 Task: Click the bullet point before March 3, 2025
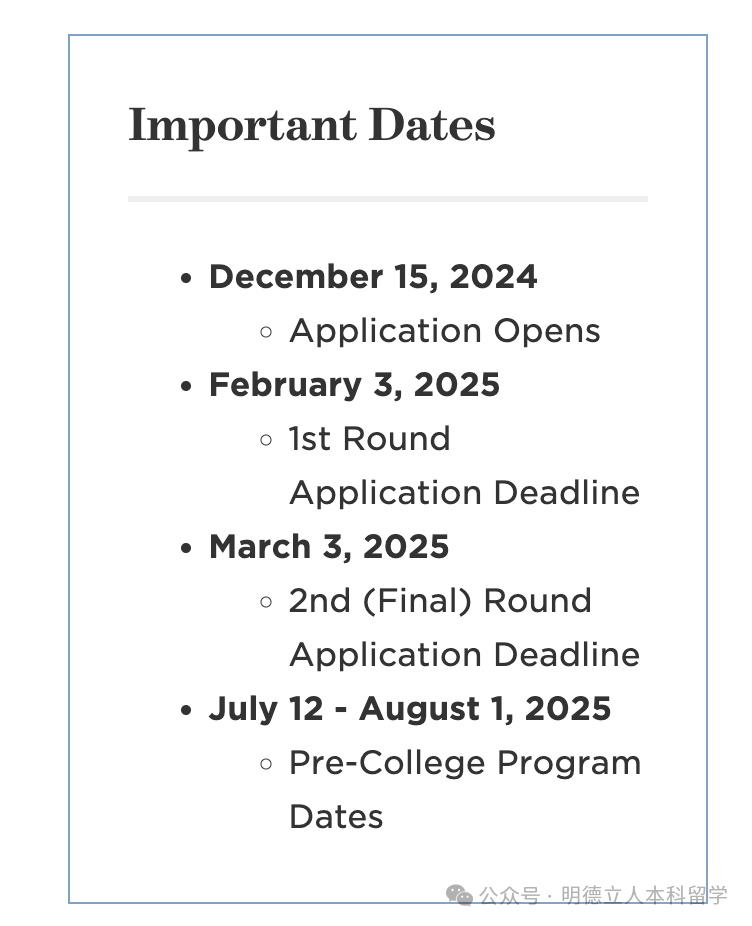[187, 548]
